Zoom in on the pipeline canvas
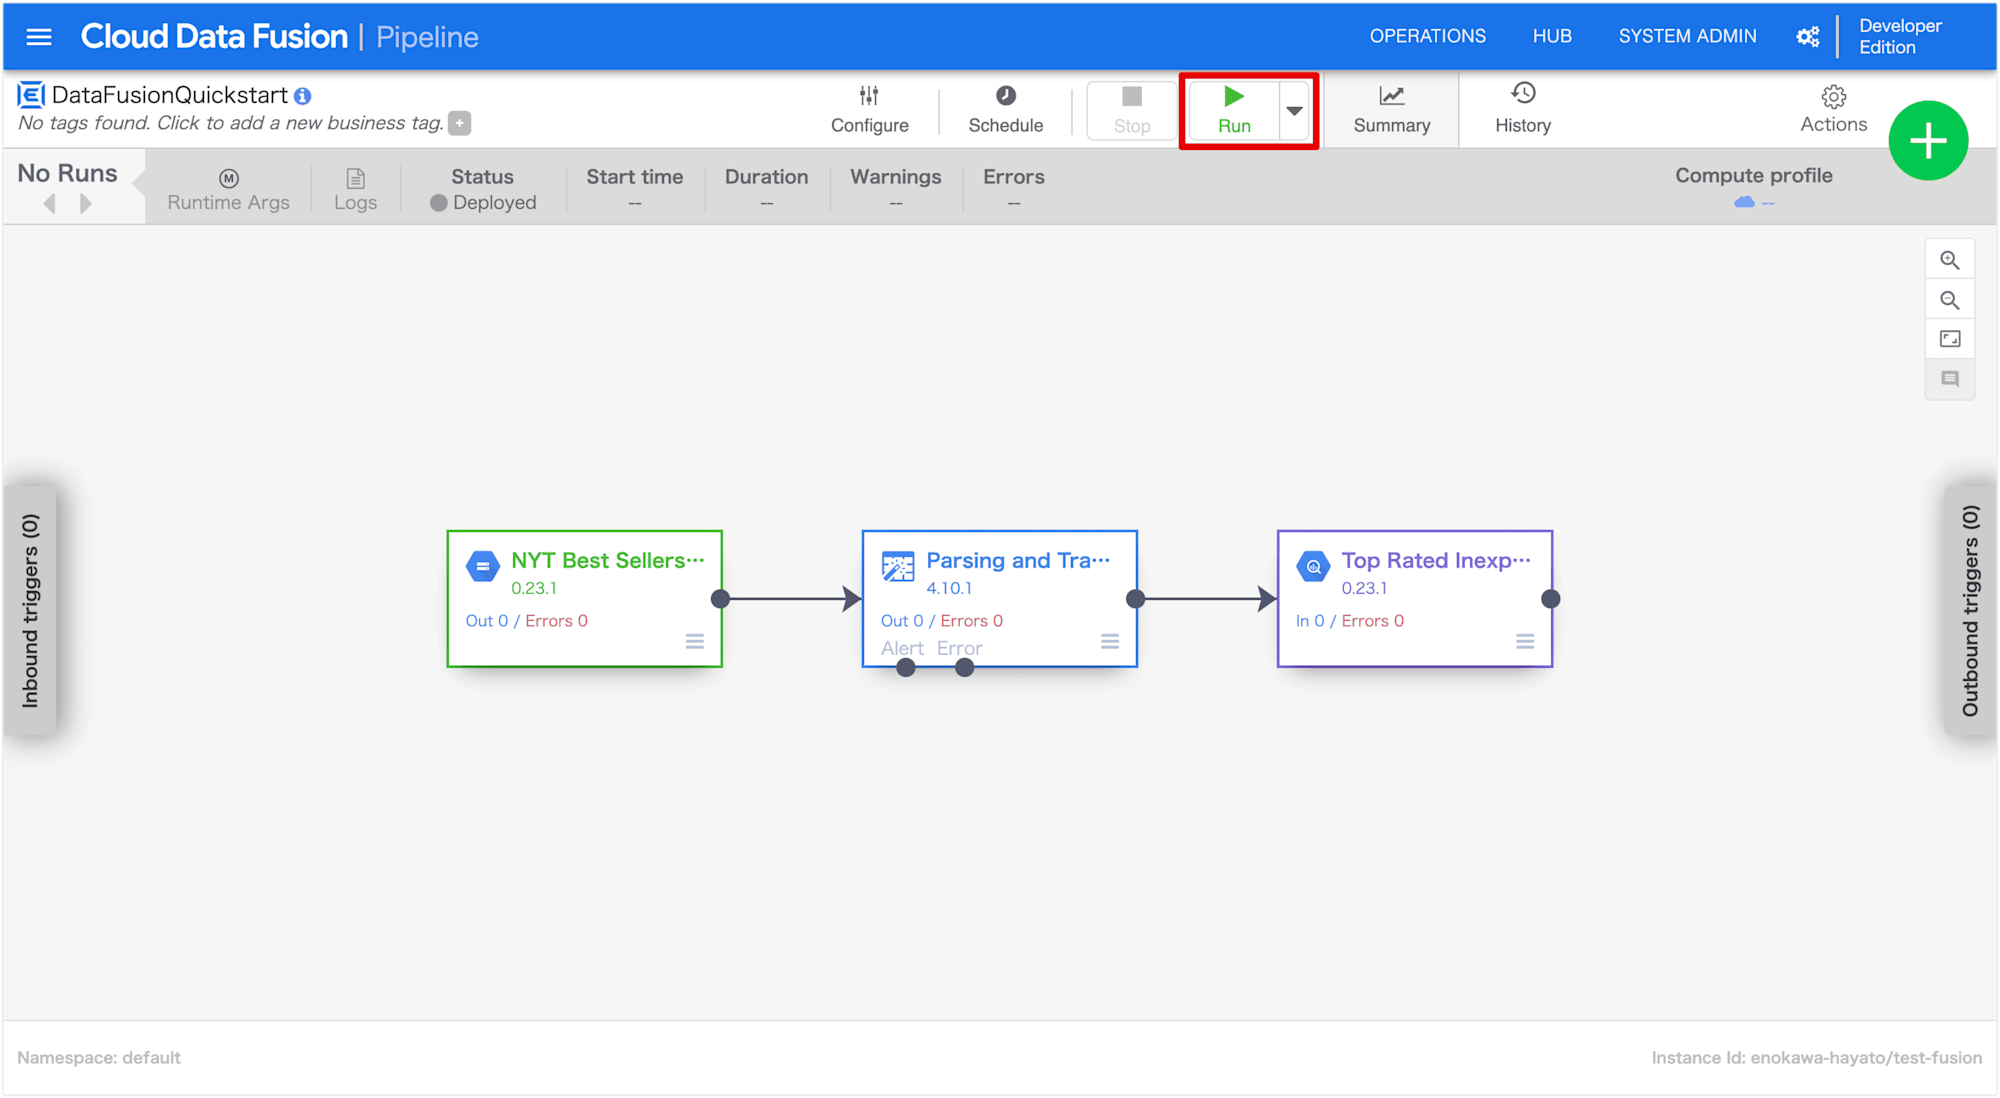 pos(1949,260)
